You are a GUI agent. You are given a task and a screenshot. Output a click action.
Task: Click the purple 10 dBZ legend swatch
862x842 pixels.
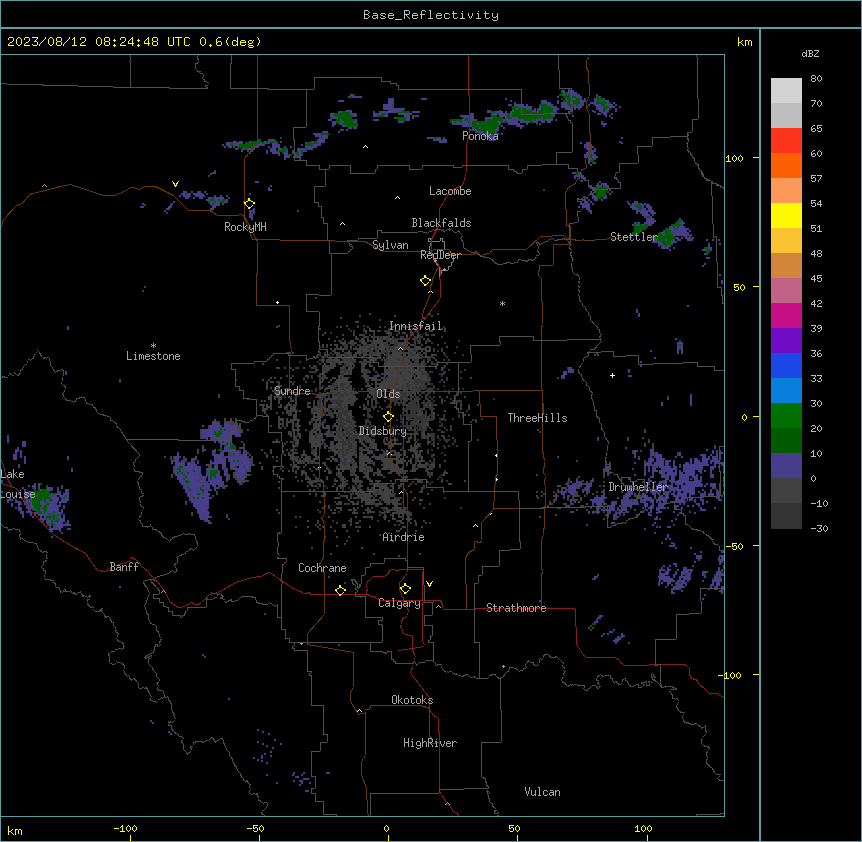[x=786, y=466]
